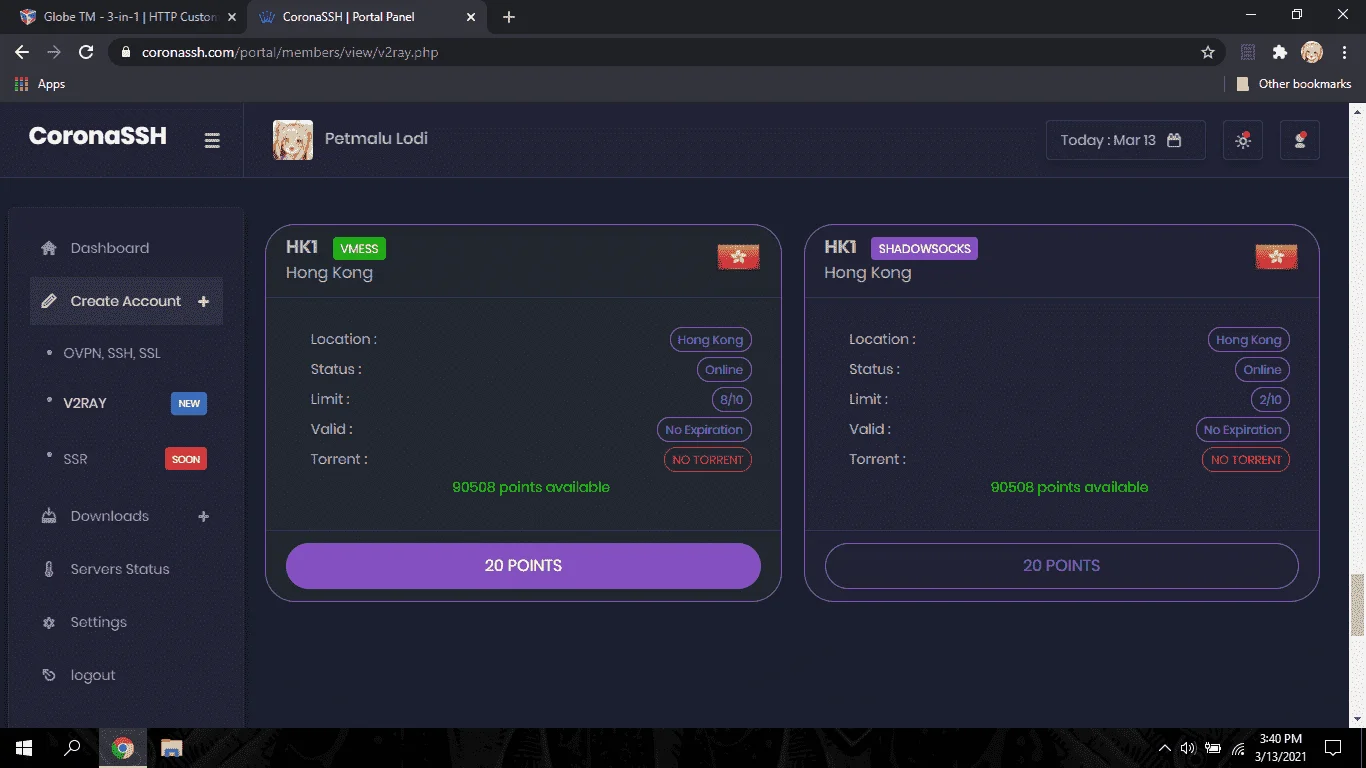Expand the Downloads plus expander
The width and height of the screenshot is (1366, 768).
(204, 516)
